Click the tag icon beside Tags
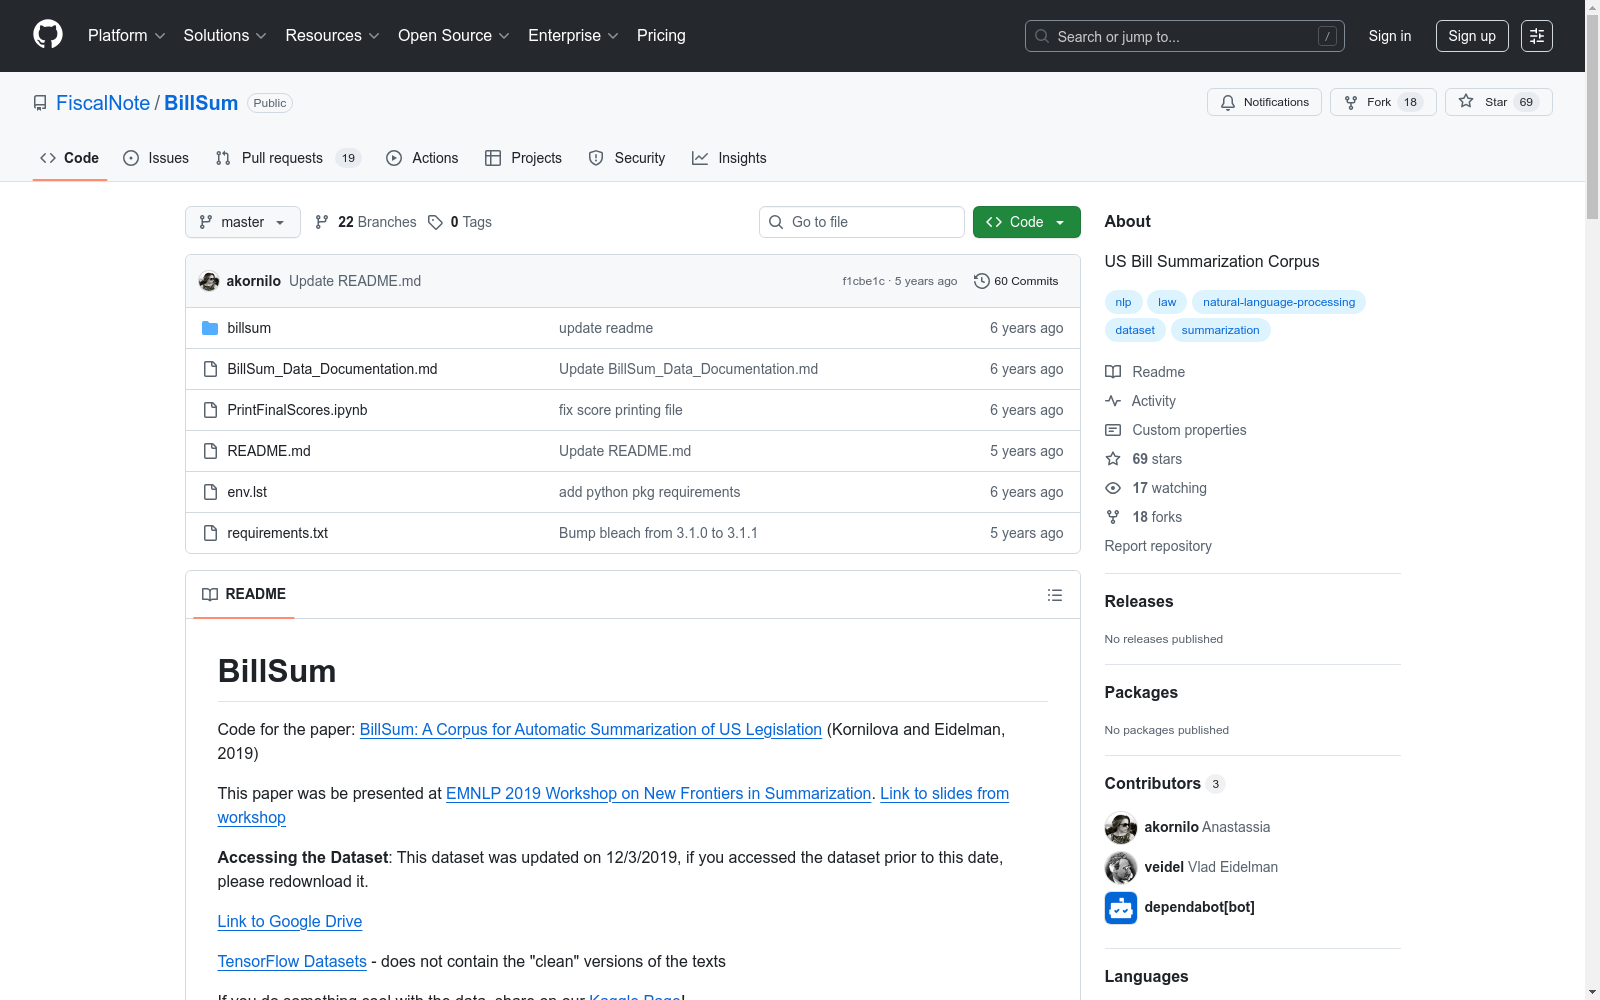 tap(435, 222)
